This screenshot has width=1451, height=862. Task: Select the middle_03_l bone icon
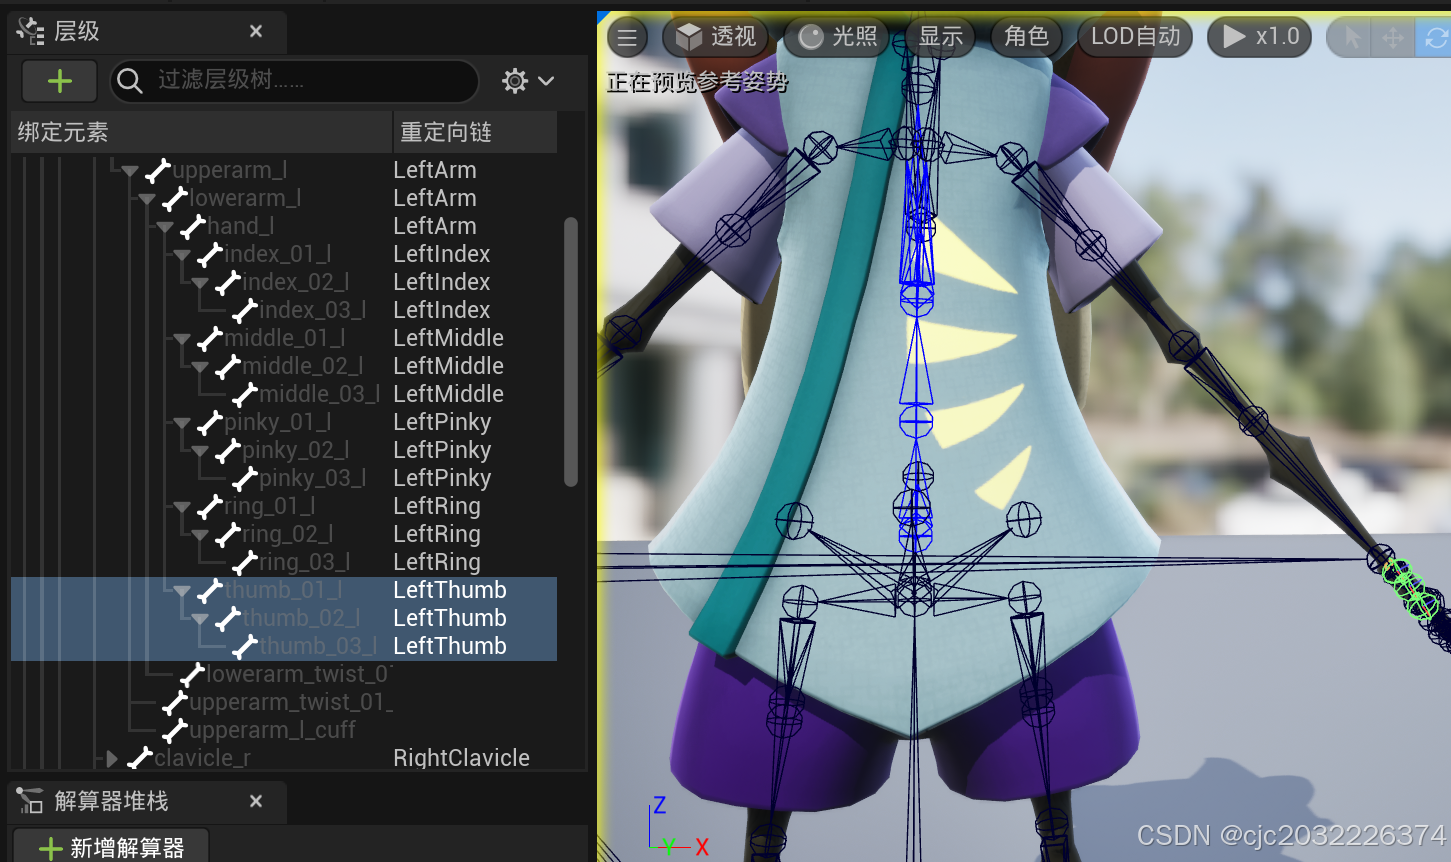pos(245,395)
